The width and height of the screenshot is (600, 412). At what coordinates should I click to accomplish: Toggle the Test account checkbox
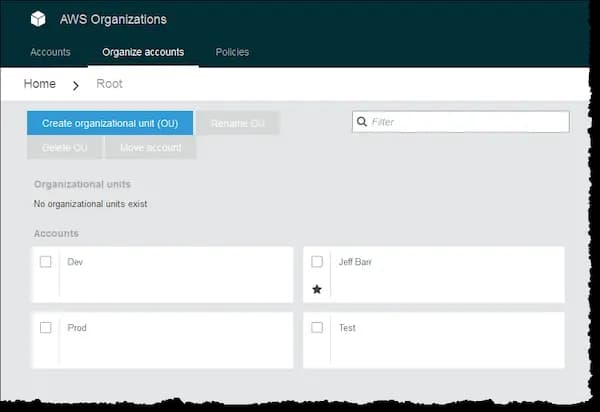pyautogui.click(x=317, y=327)
